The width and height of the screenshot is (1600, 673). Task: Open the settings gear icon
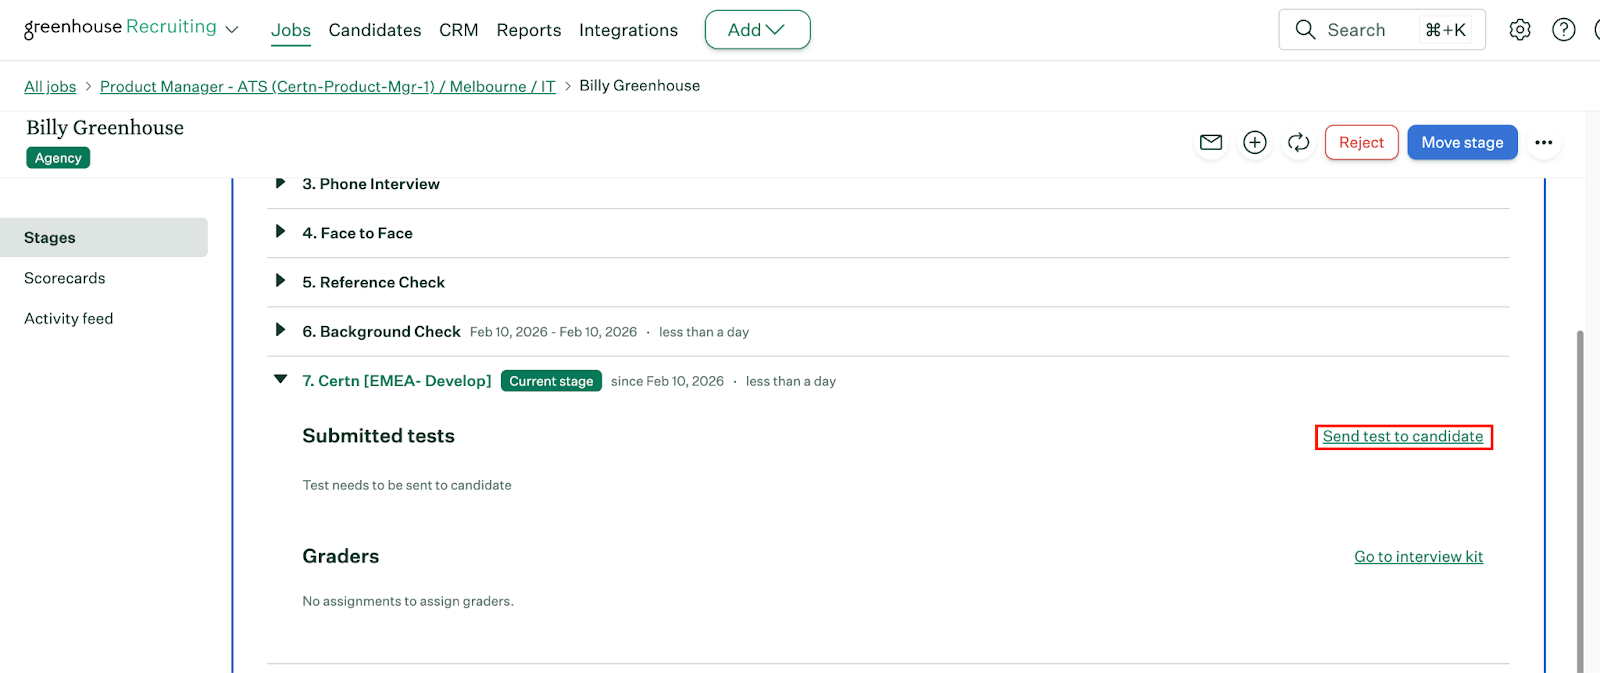tap(1519, 30)
